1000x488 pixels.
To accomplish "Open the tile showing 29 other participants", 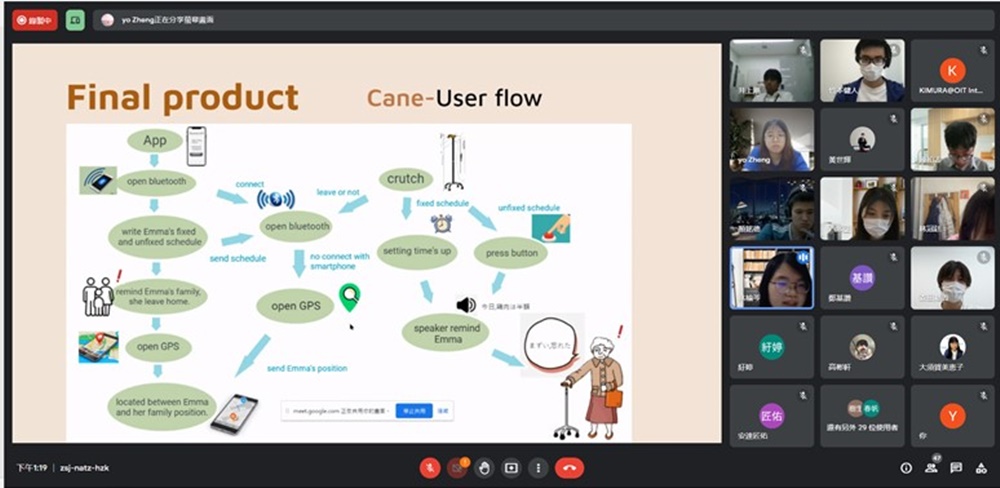I will 861,416.
